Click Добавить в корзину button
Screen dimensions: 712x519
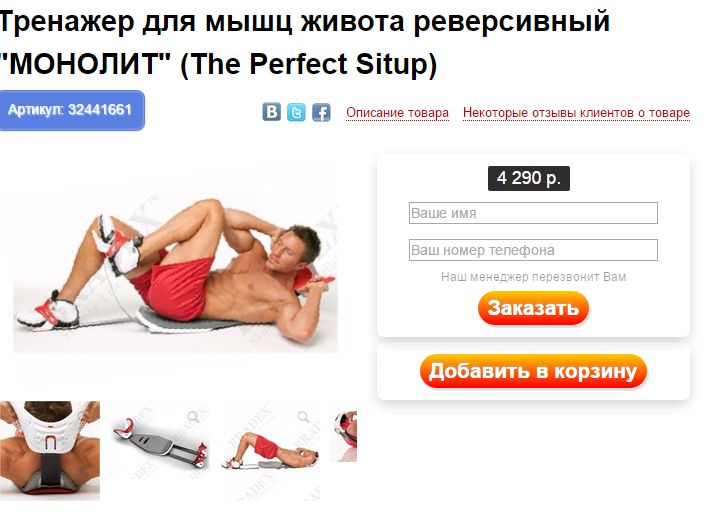533,371
